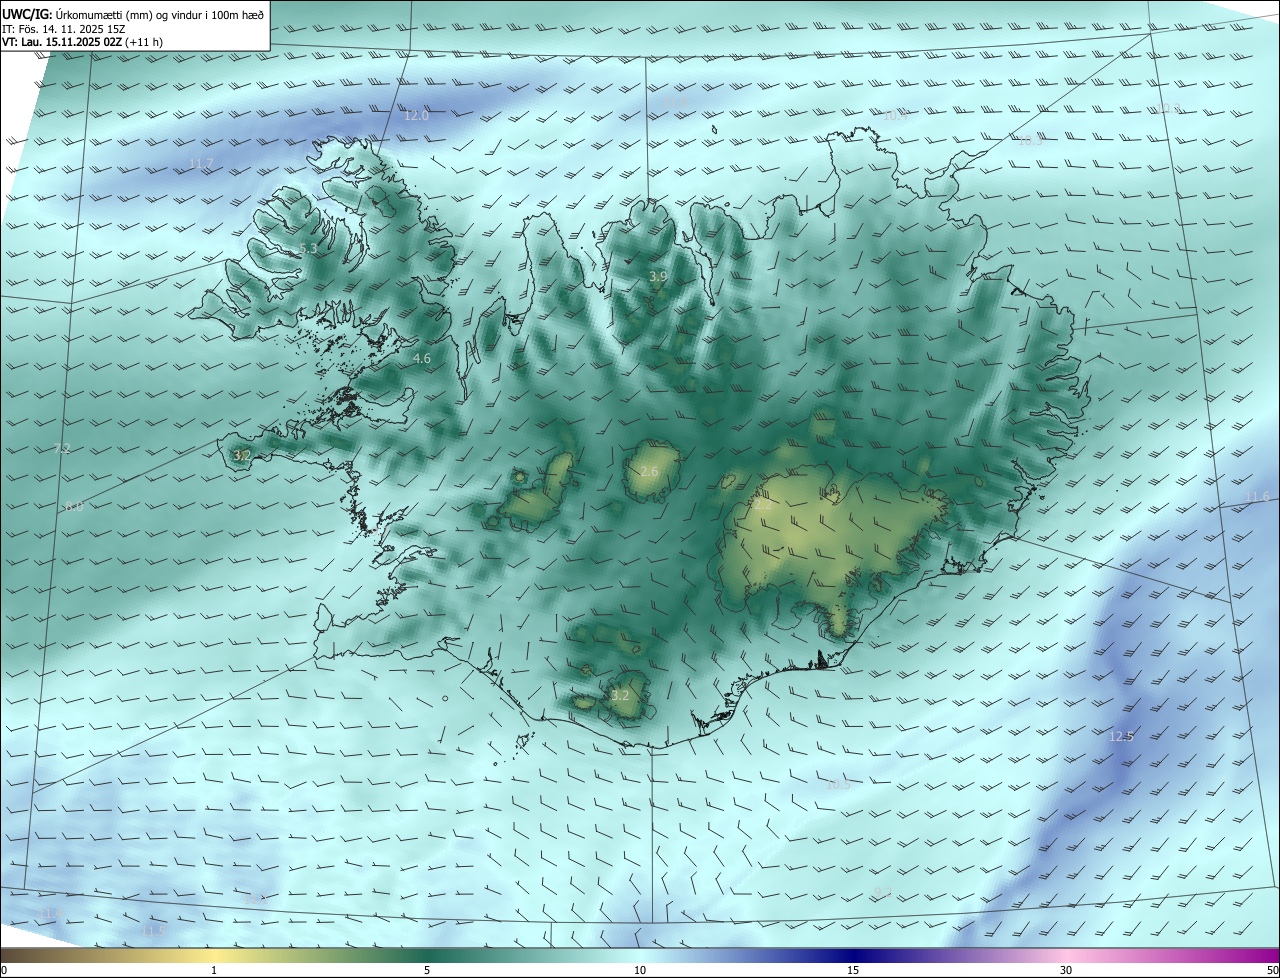Click the 11.4 value in the southwest corner
Screen dimensions: 1280x978
(x=52, y=913)
